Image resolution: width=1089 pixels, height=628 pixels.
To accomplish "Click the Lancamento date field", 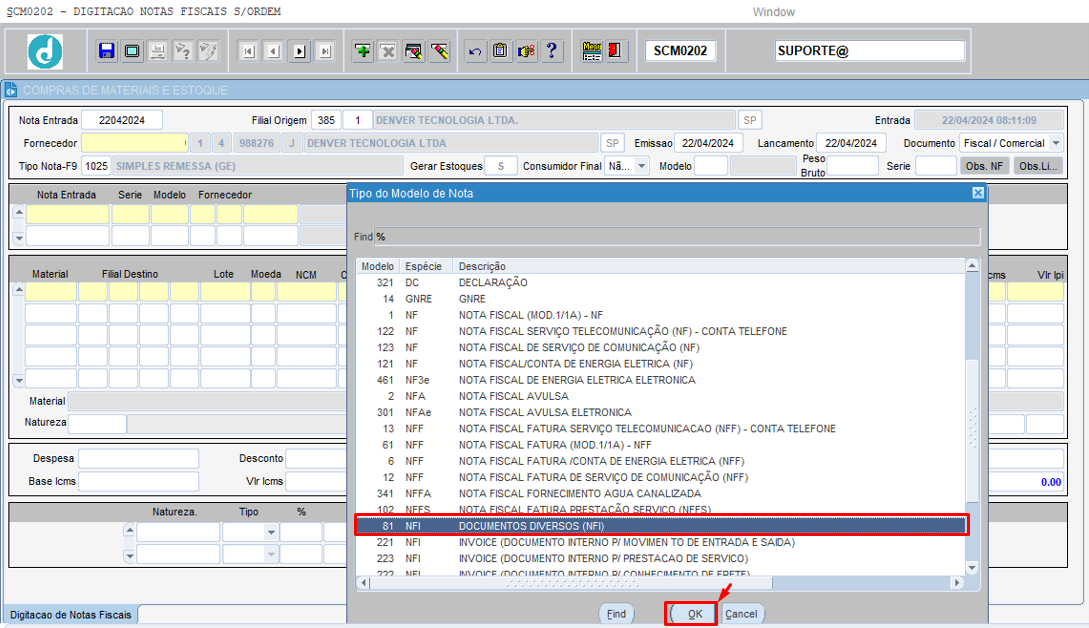I will [851, 143].
